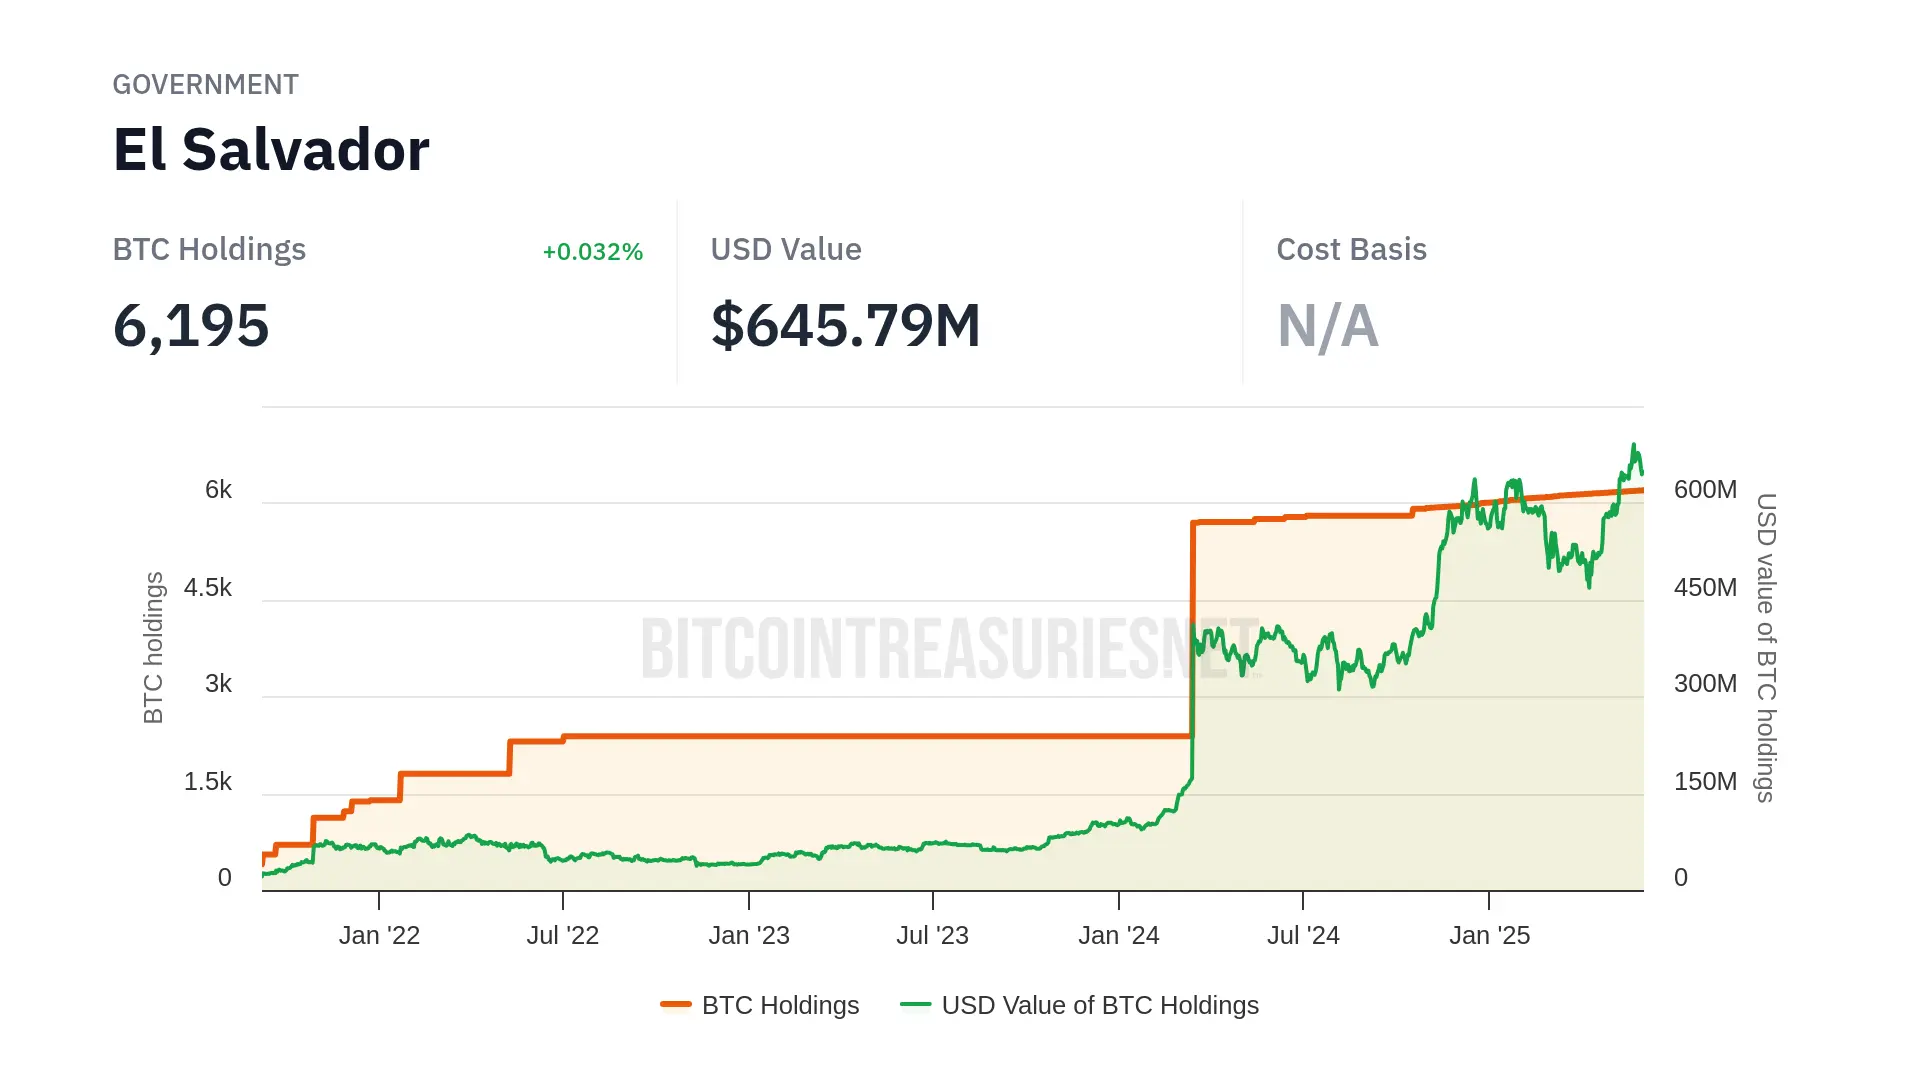The image size is (1920, 1080).
Task: Toggle the BTC Holdings legend series
Action: coord(780,1005)
